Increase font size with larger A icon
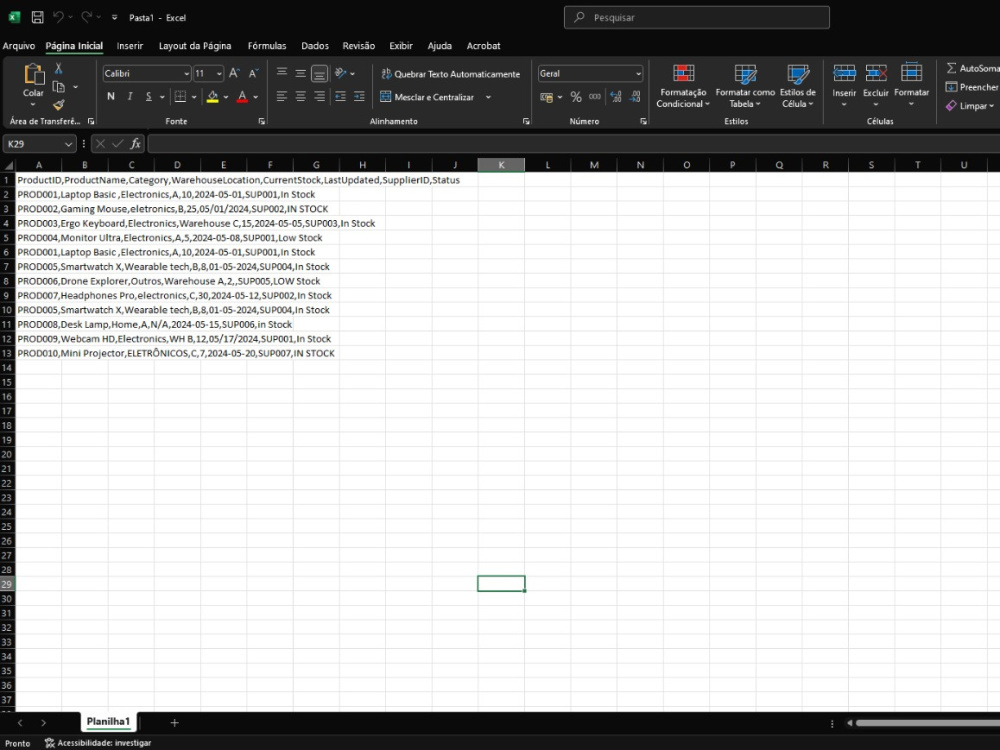 point(234,73)
